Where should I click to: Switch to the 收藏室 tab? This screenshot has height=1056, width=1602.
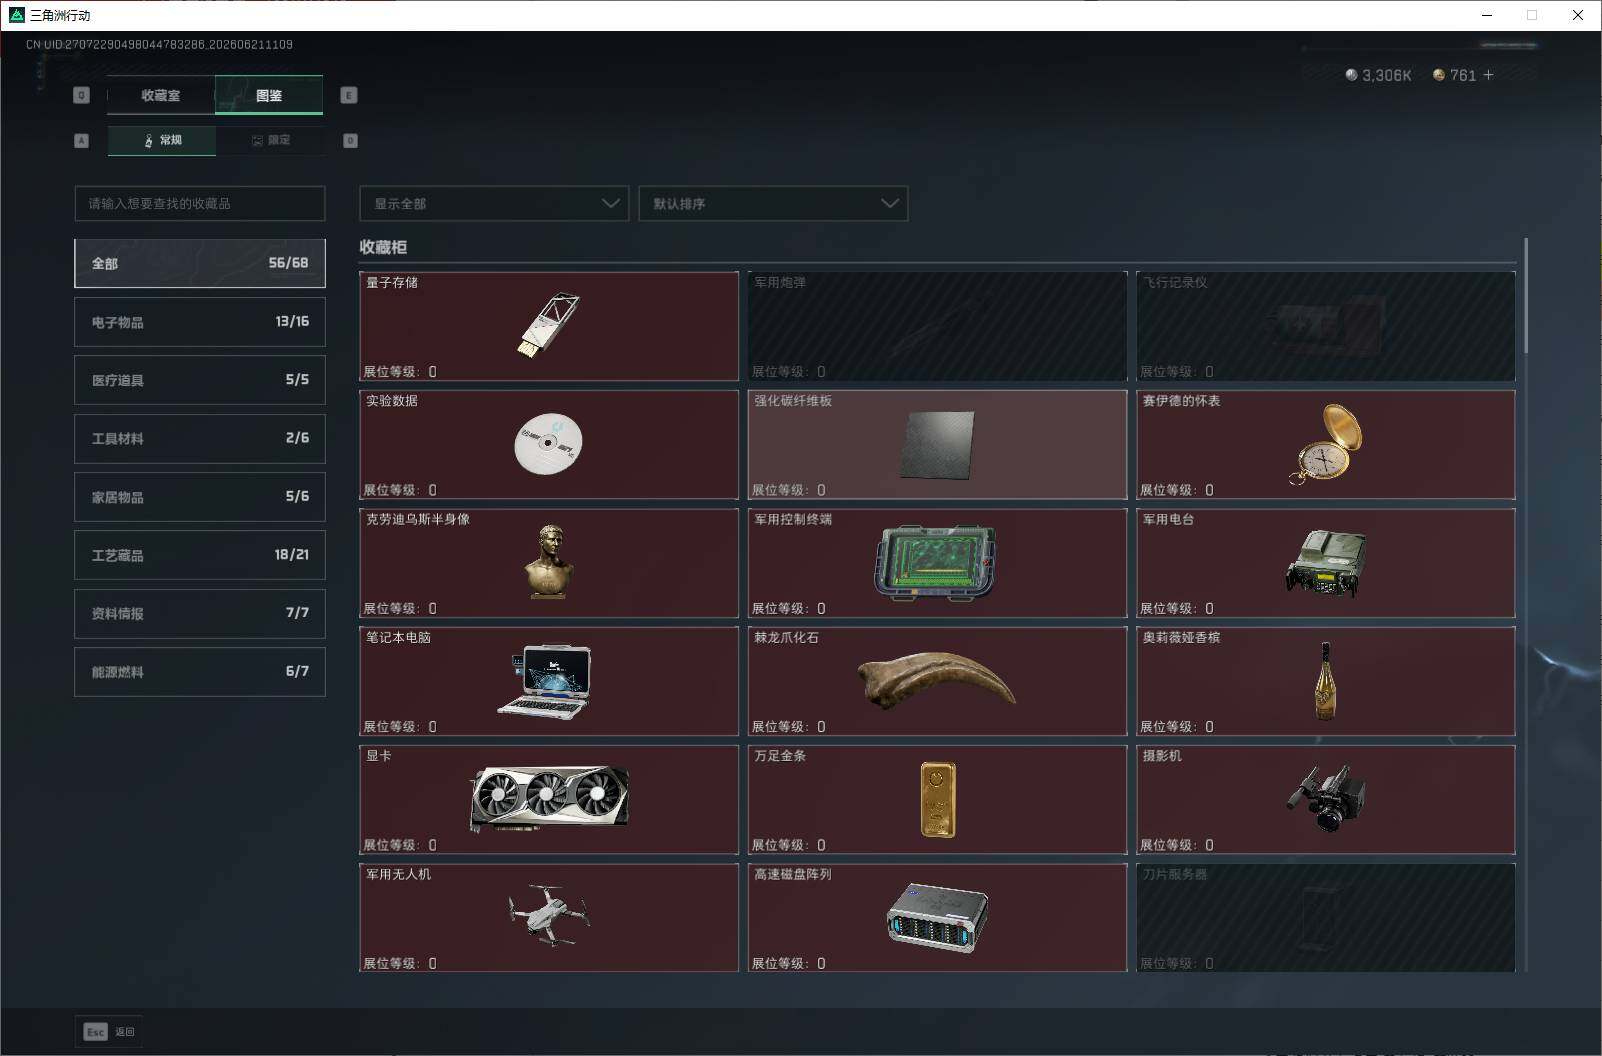click(161, 95)
